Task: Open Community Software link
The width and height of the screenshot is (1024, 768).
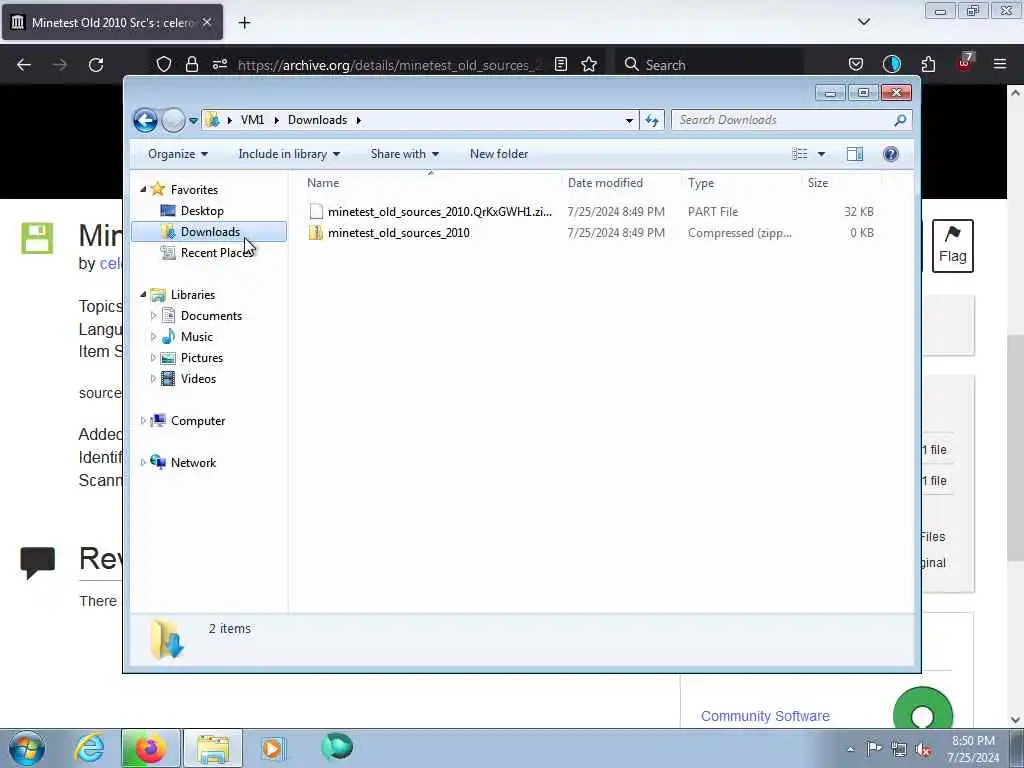Action: pos(765,716)
